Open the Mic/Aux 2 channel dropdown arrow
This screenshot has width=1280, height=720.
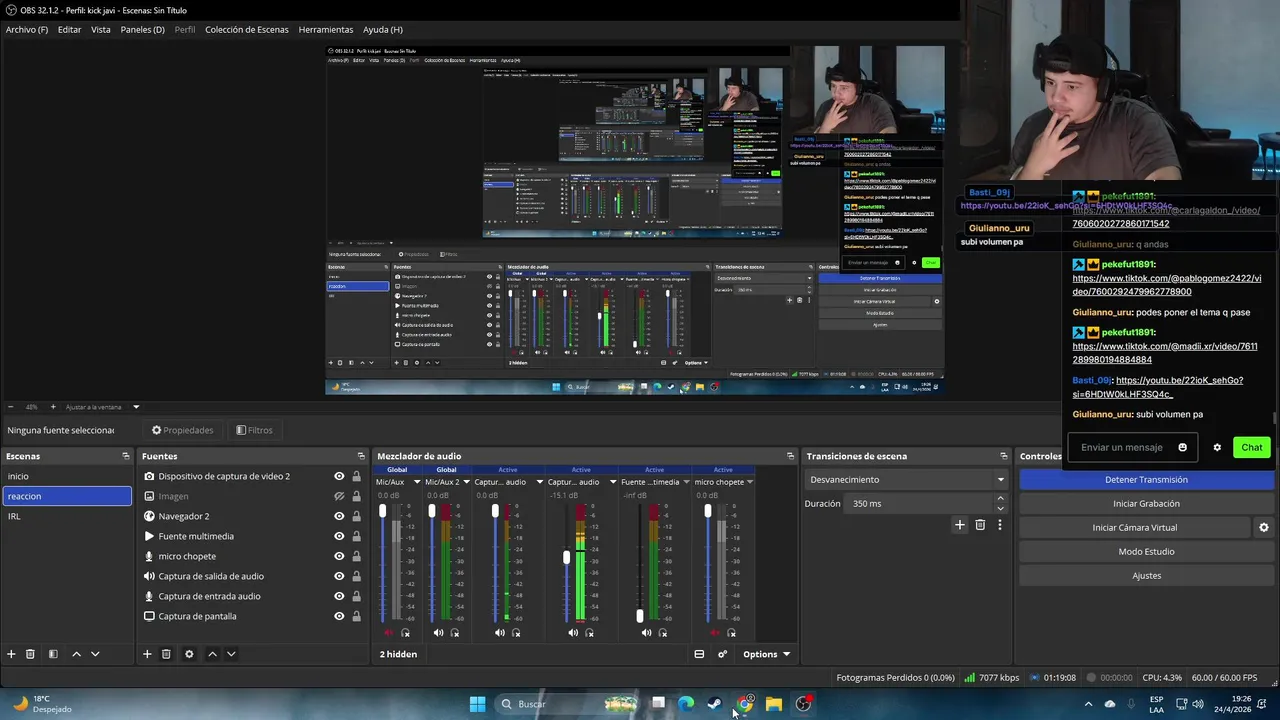pyautogui.click(x=468, y=482)
